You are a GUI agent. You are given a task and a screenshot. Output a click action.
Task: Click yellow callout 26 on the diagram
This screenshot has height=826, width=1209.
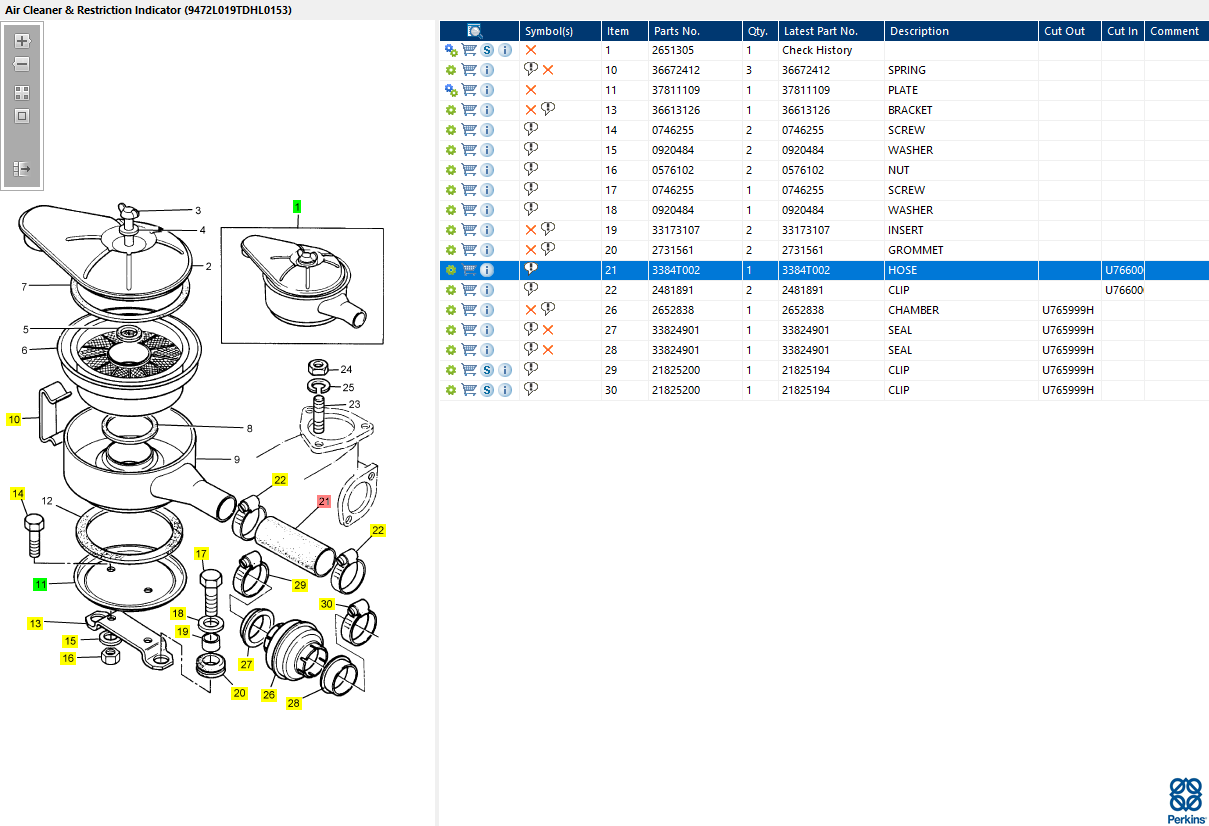tap(268, 695)
